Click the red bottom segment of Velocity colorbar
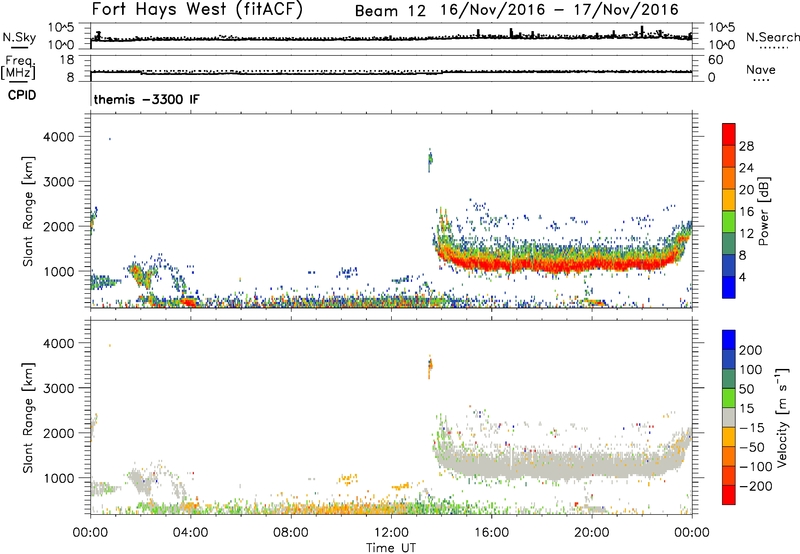The image size is (800, 554). (729, 495)
